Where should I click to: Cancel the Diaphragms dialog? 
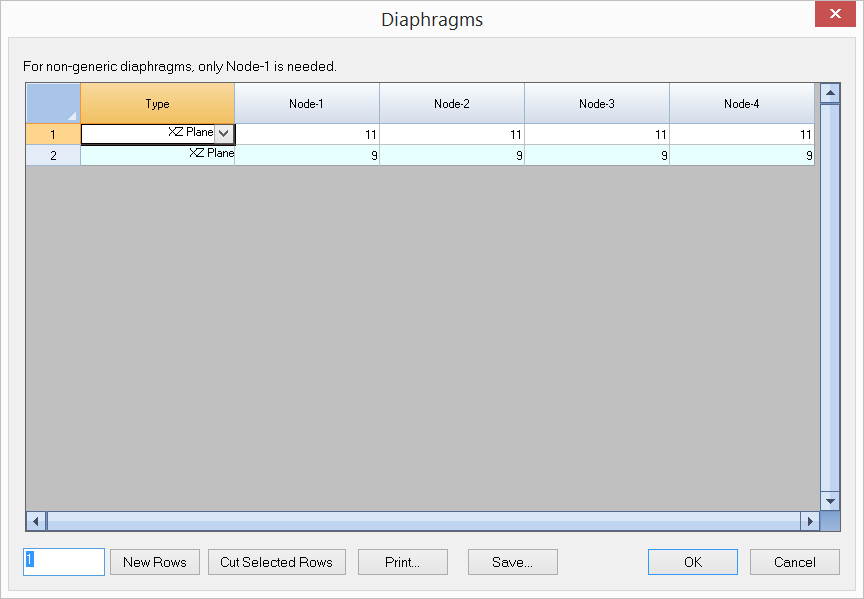[795, 562]
